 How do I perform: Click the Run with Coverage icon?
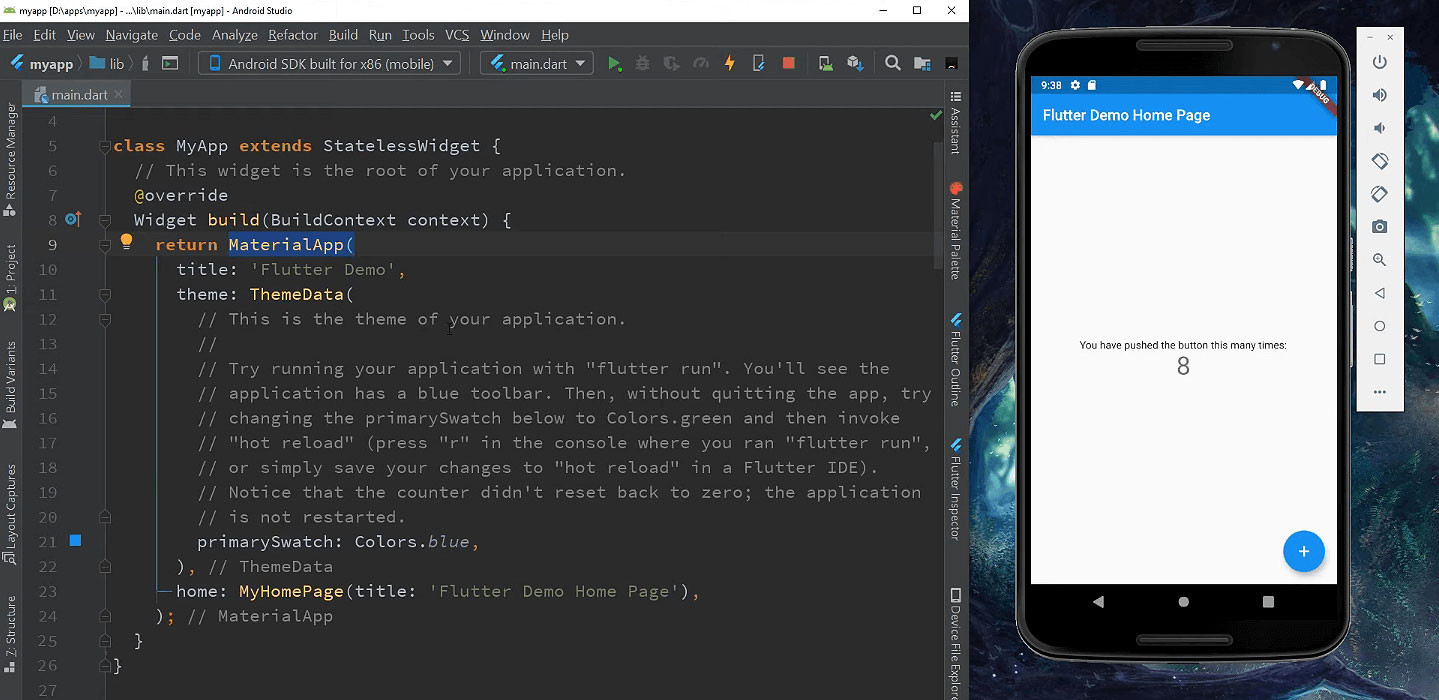click(672, 63)
